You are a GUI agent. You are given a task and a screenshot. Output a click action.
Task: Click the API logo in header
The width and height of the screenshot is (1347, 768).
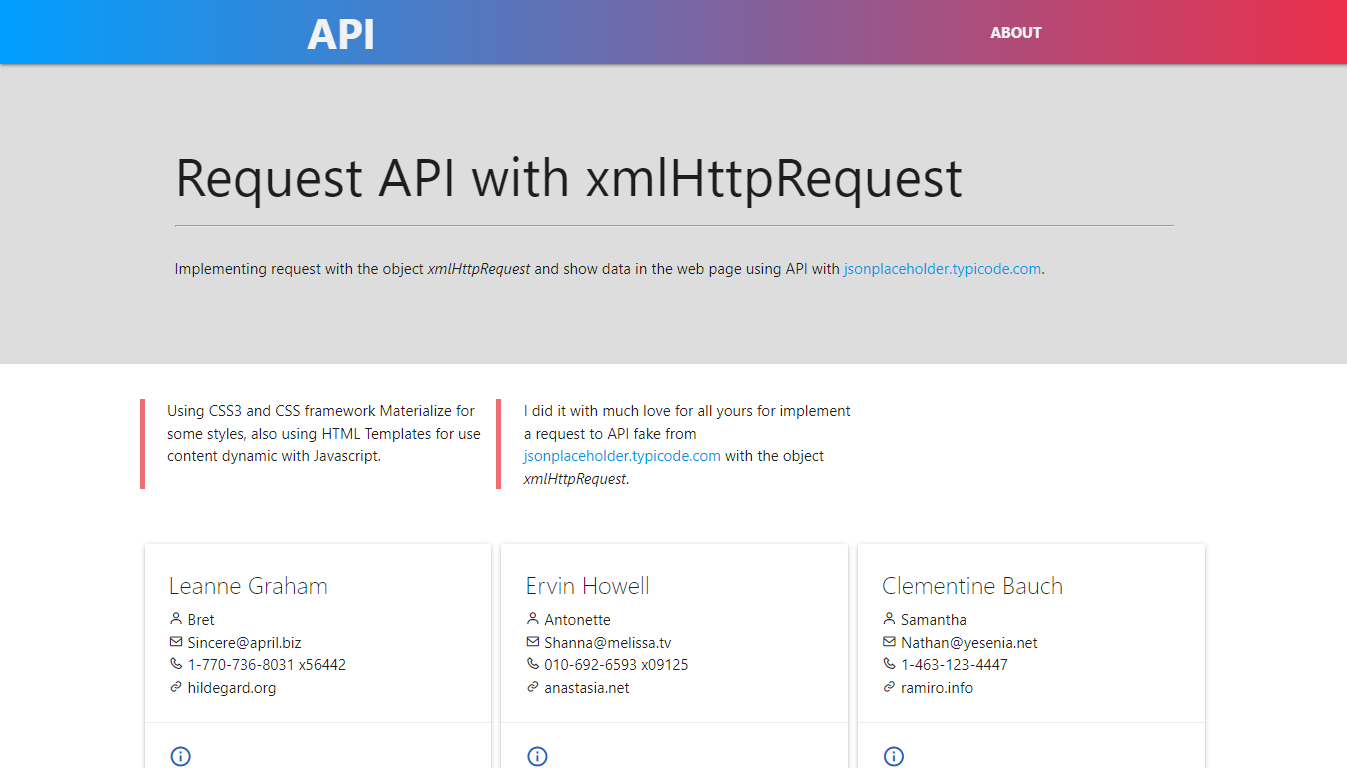(x=341, y=34)
